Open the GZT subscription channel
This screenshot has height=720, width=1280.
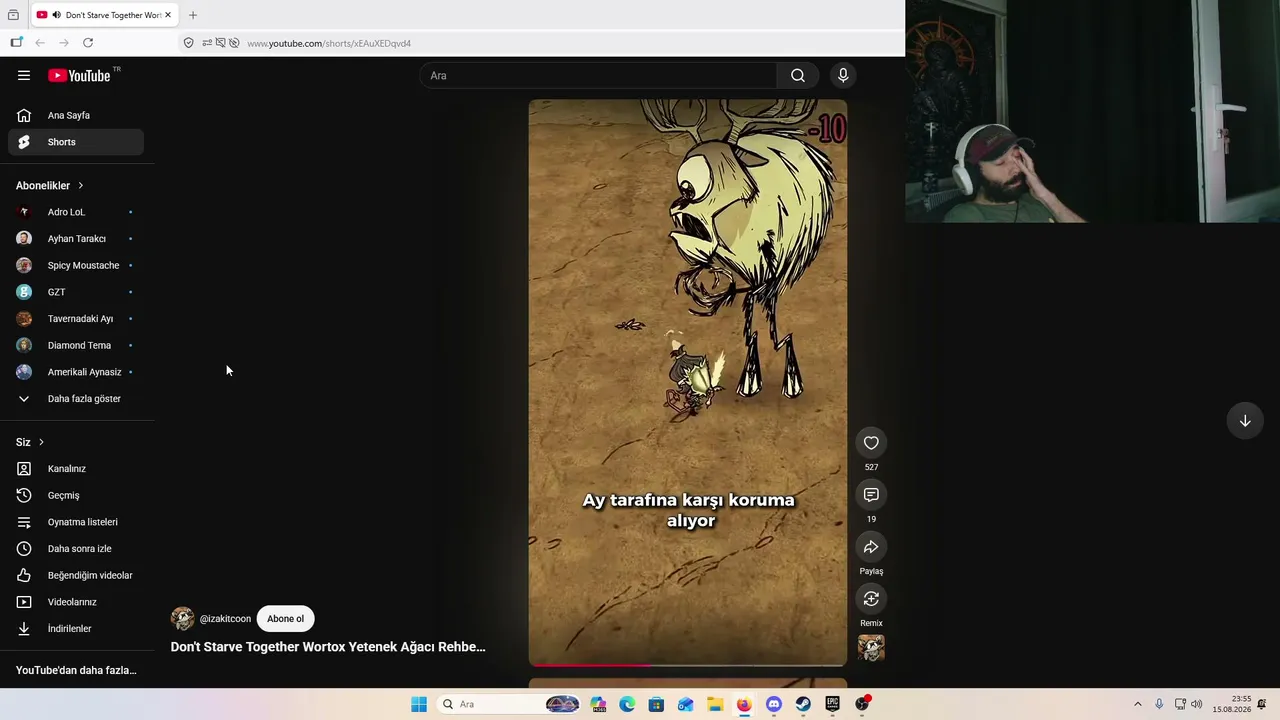76,292
